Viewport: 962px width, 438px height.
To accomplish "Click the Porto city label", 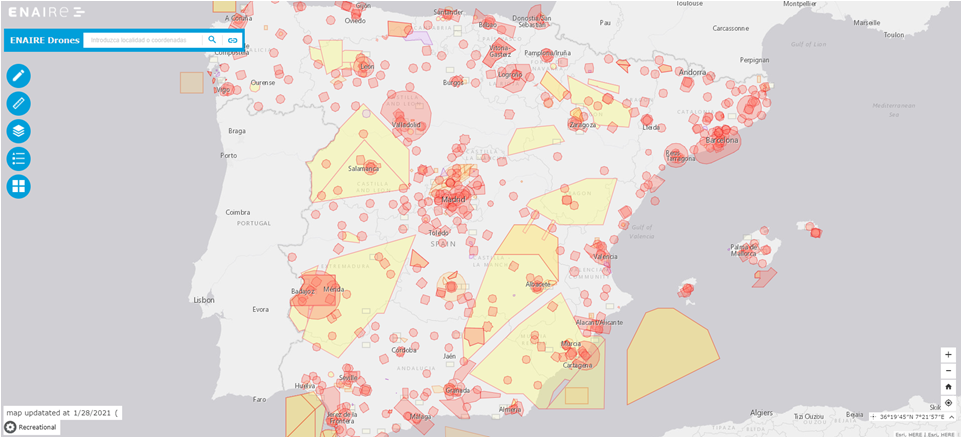I will pos(229,155).
